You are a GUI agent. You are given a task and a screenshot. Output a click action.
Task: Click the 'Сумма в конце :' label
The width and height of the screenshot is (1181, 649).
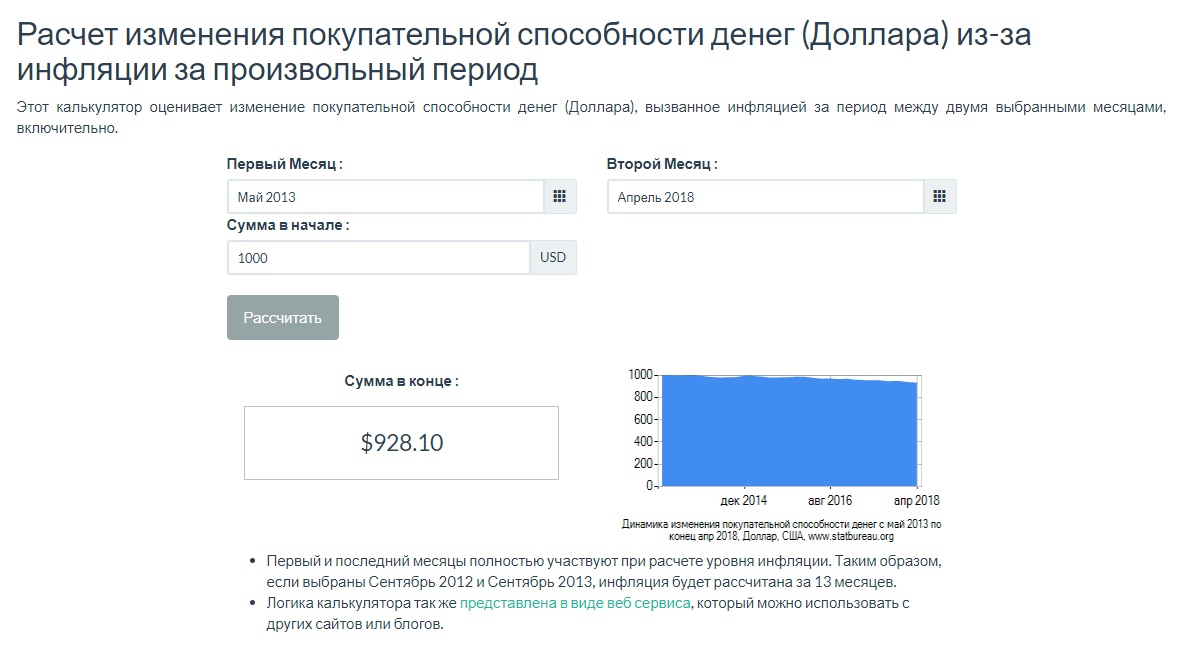click(401, 381)
